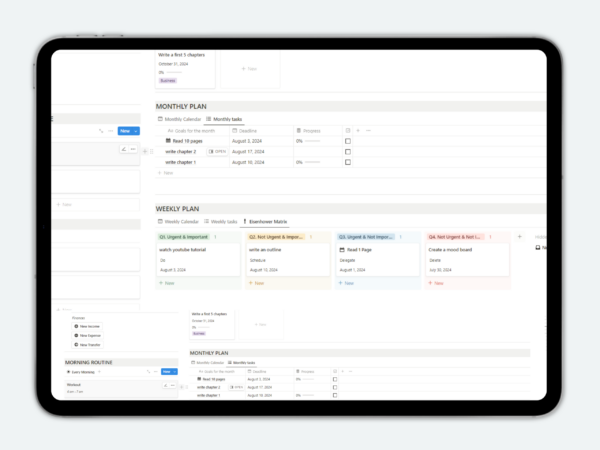Open the calendar icon on Read 1 Page card
600x450 pixels.
pyautogui.click(x=342, y=250)
